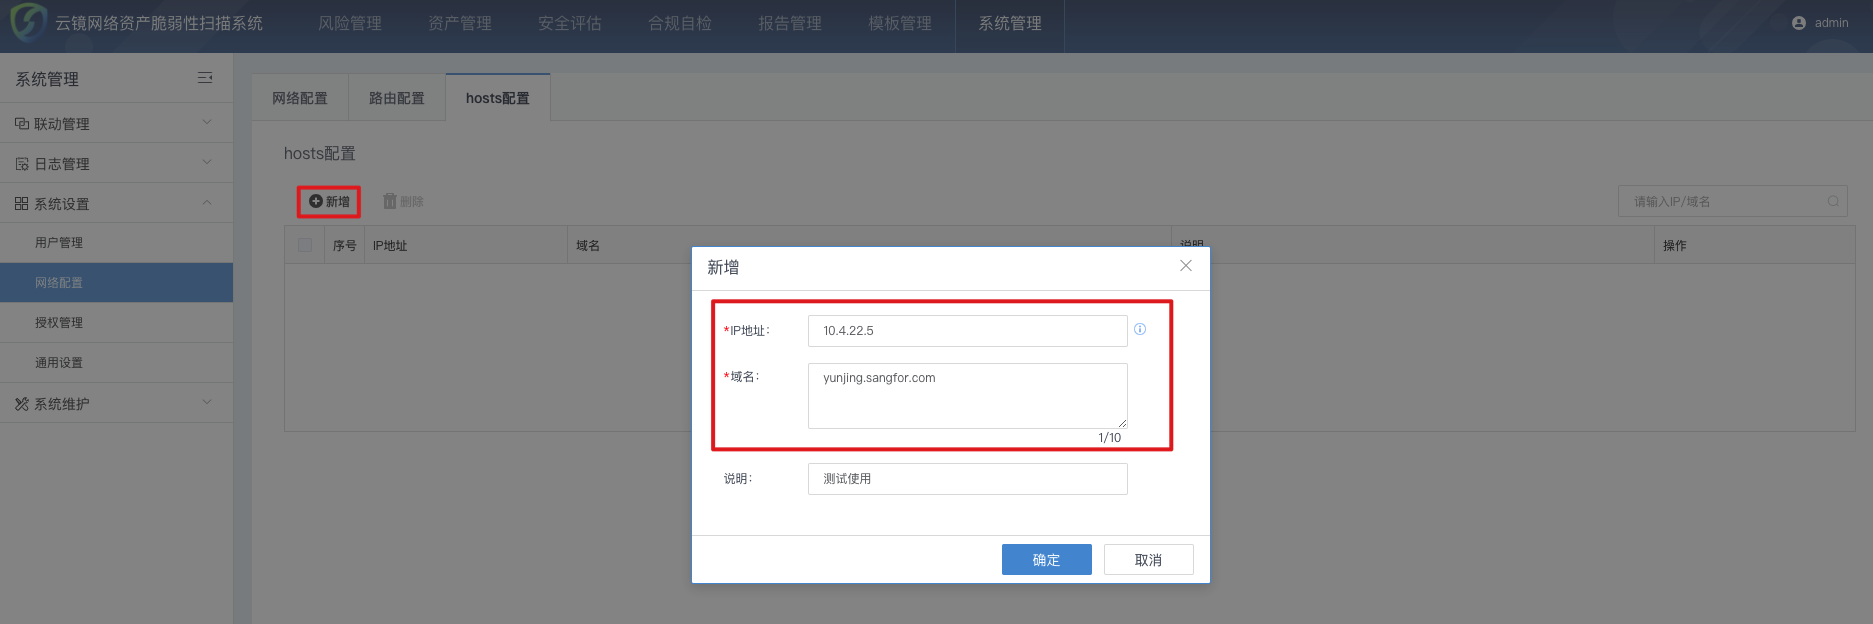This screenshot has height=624, width=1873.
Task: Click the plus icon of the 新增 button
Action: (x=316, y=201)
